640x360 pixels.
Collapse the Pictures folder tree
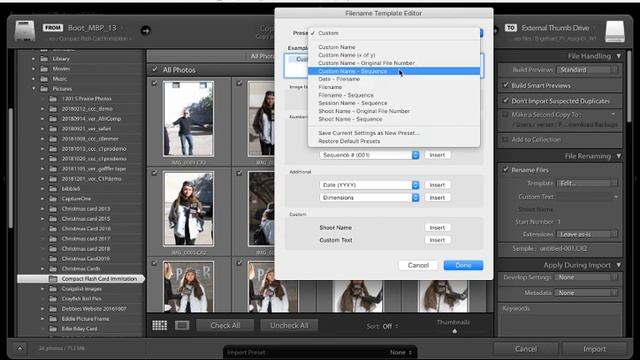point(34,89)
